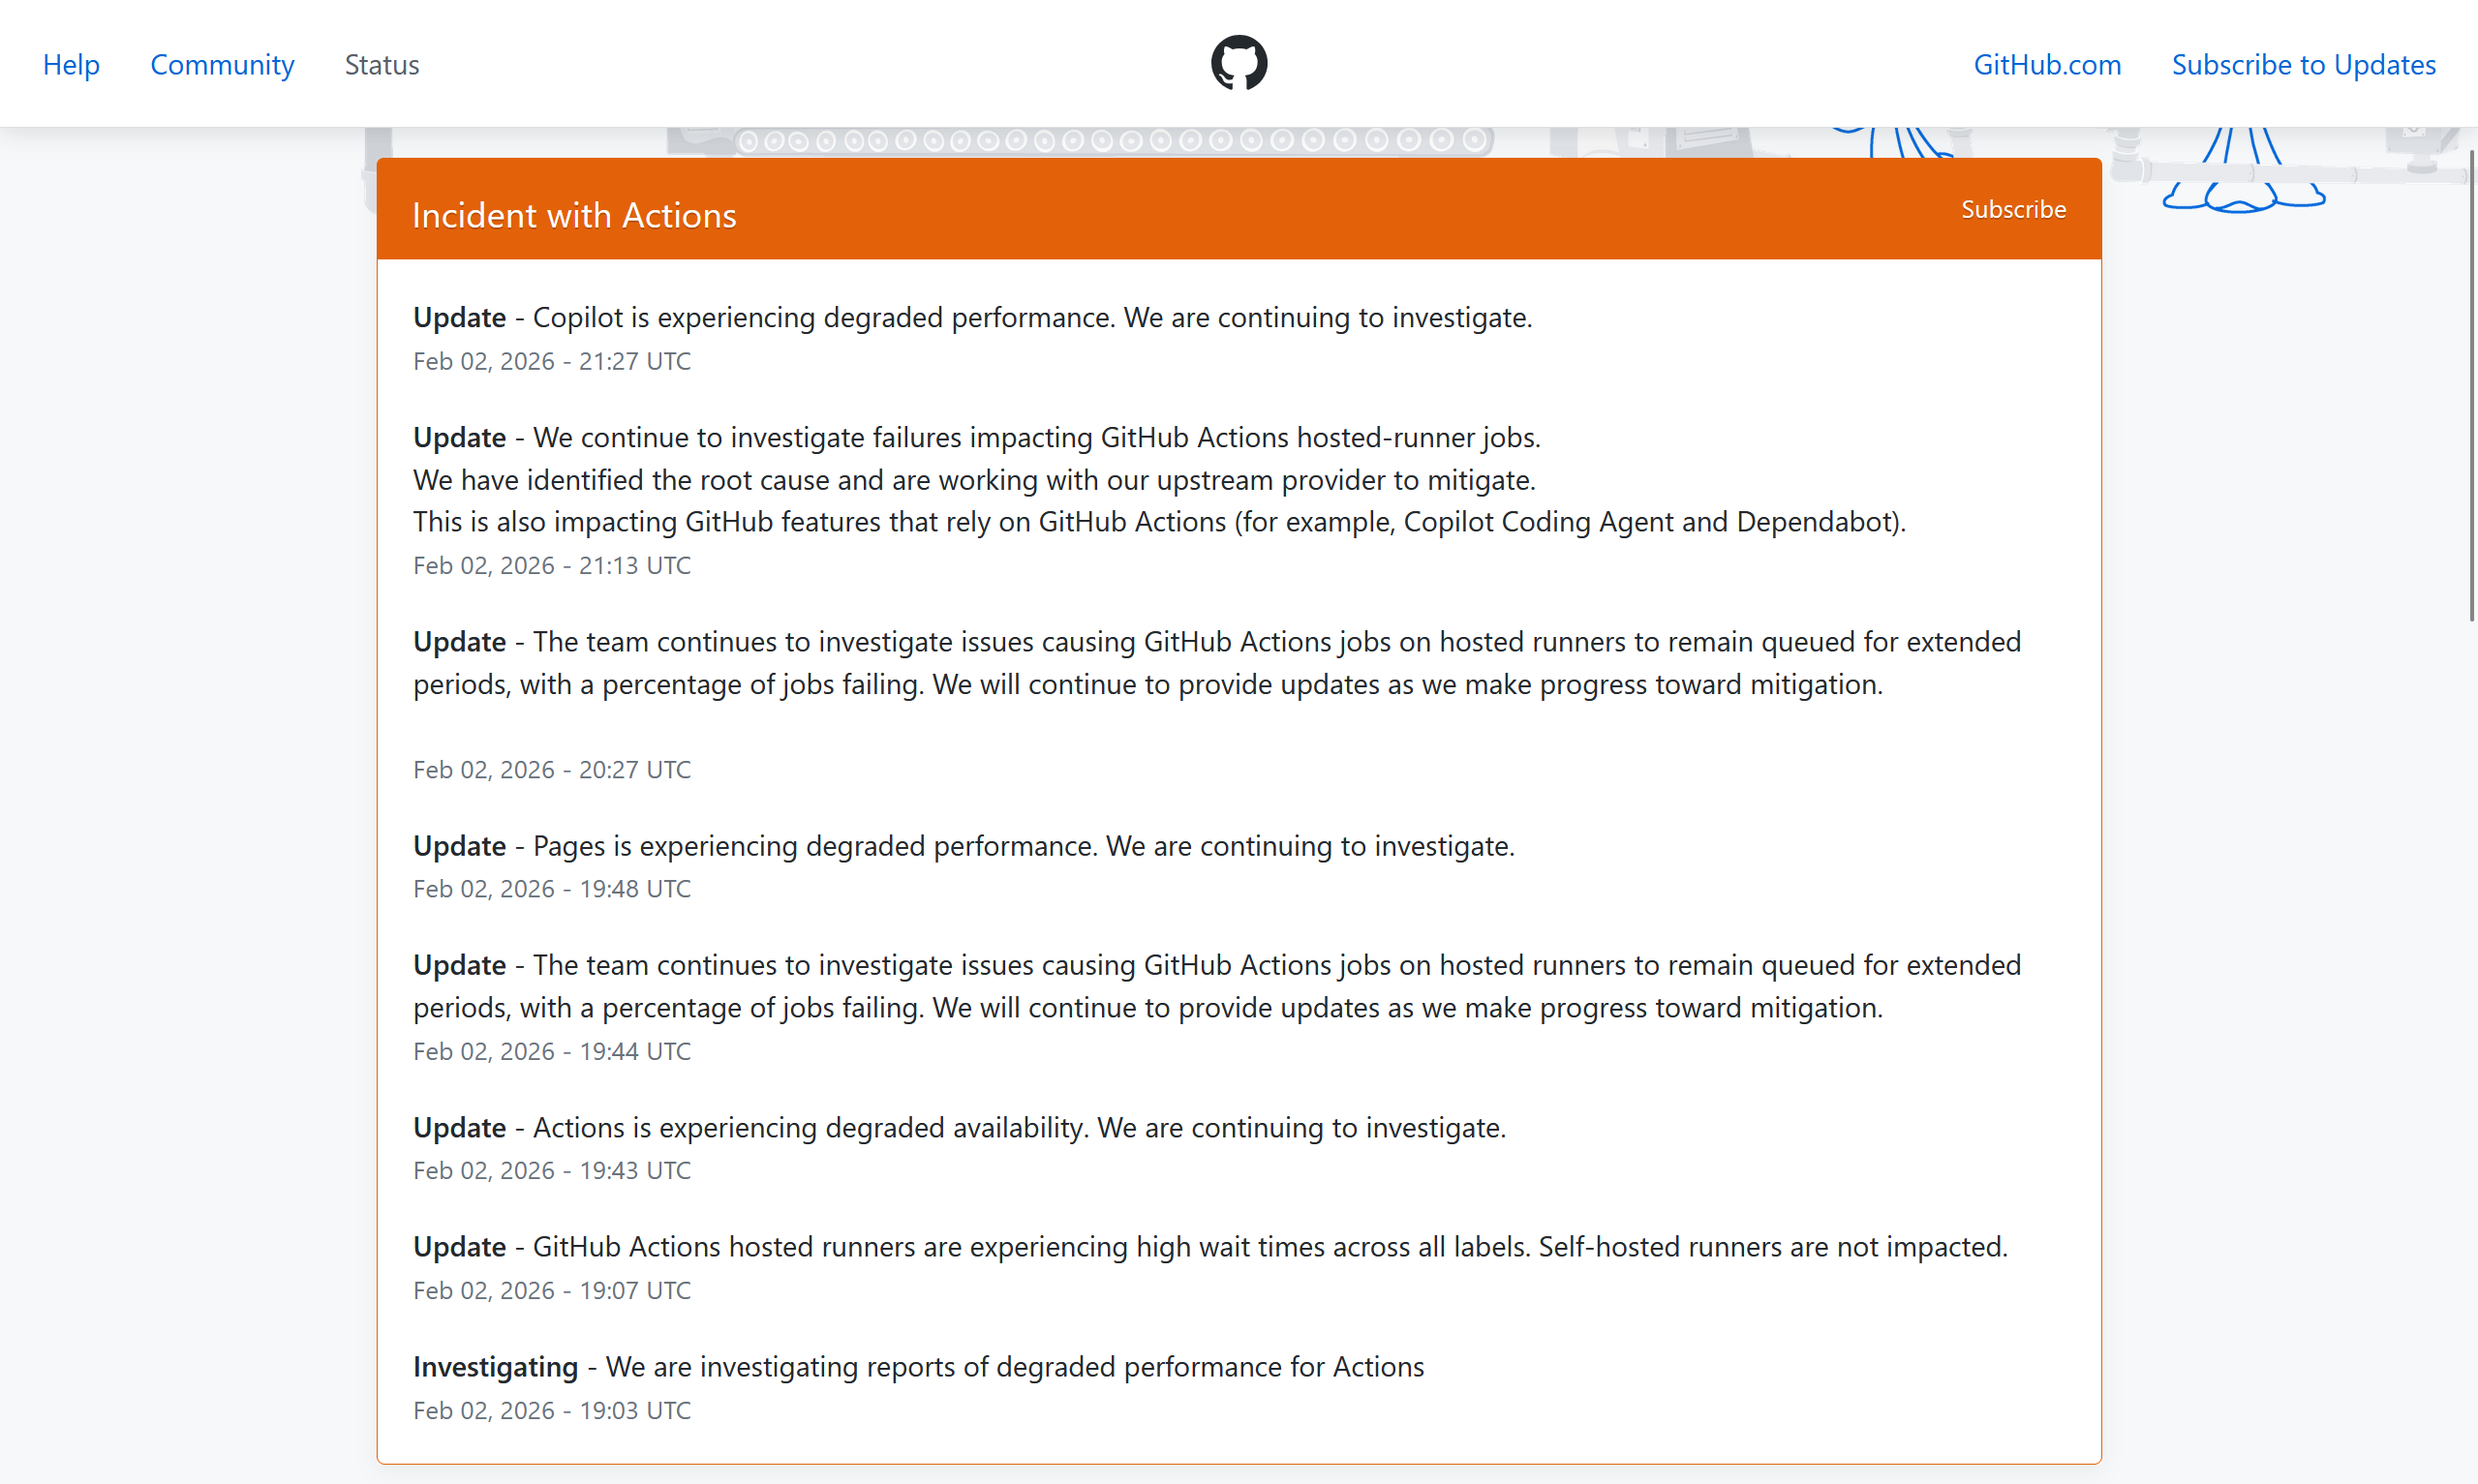Click the Incident with Actions title

(574, 215)
